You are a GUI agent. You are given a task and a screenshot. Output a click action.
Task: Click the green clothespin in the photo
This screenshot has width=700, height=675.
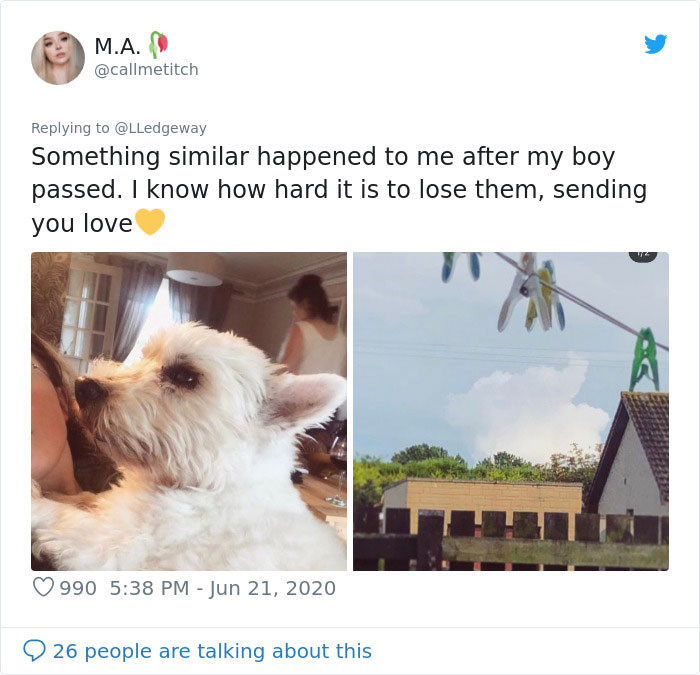tap(643, 358)
